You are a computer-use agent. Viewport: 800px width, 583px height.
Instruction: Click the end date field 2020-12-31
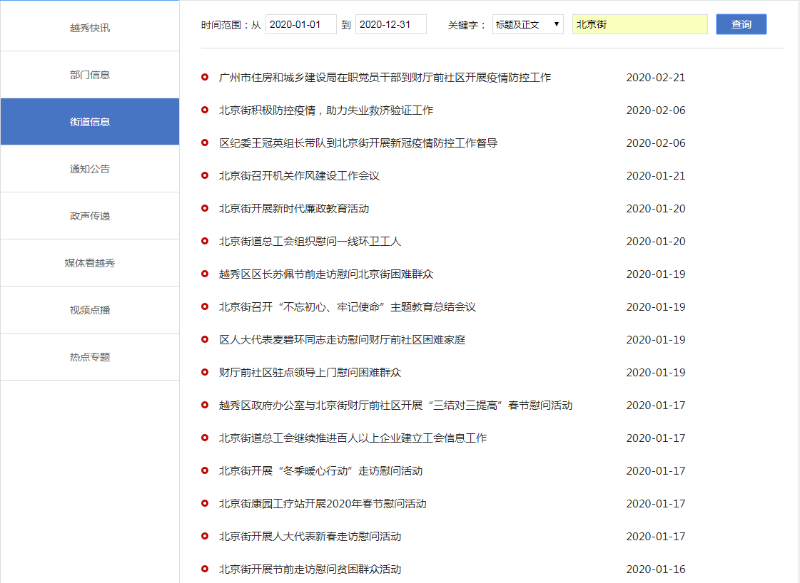tap(390, 24)
